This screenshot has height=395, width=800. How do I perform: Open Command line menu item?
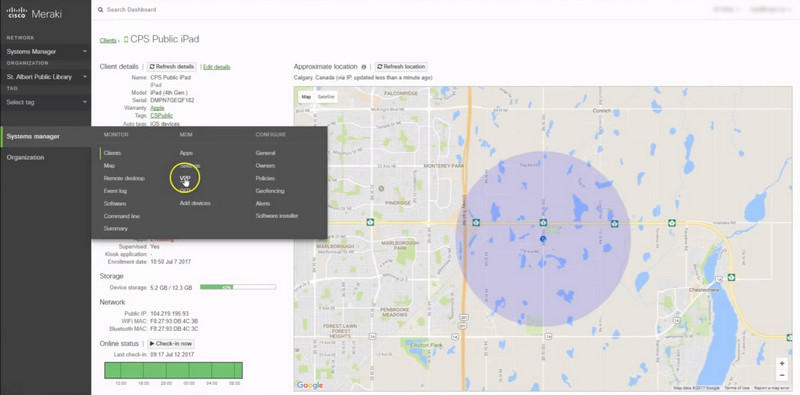click(121, 216)
